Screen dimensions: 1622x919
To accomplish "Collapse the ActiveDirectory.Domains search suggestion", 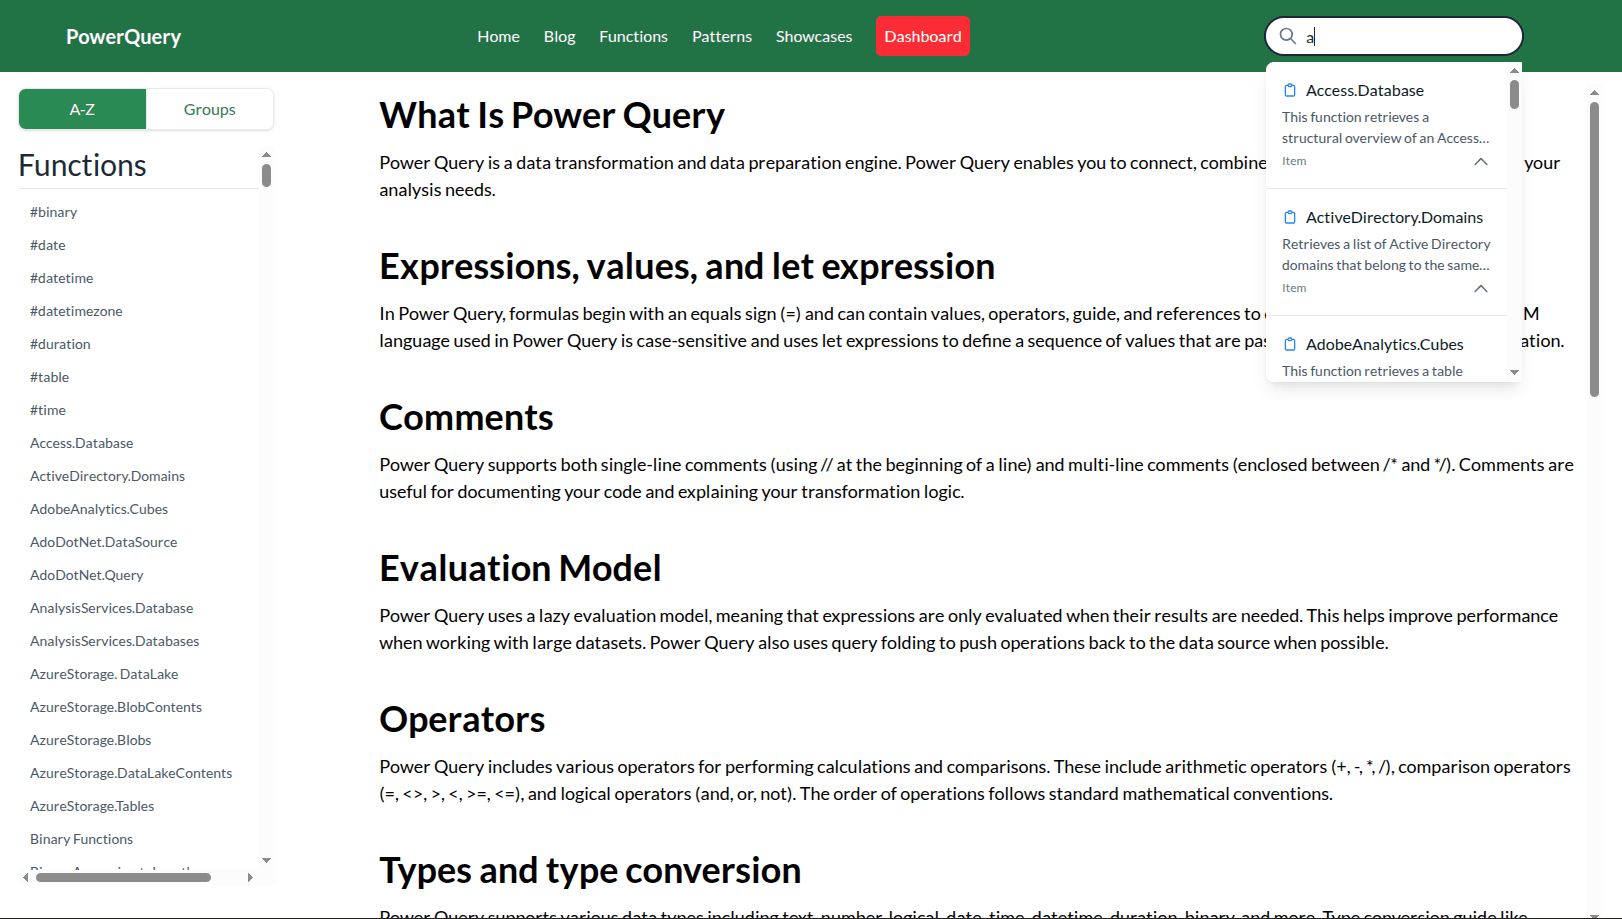I will pos(1480,288).
